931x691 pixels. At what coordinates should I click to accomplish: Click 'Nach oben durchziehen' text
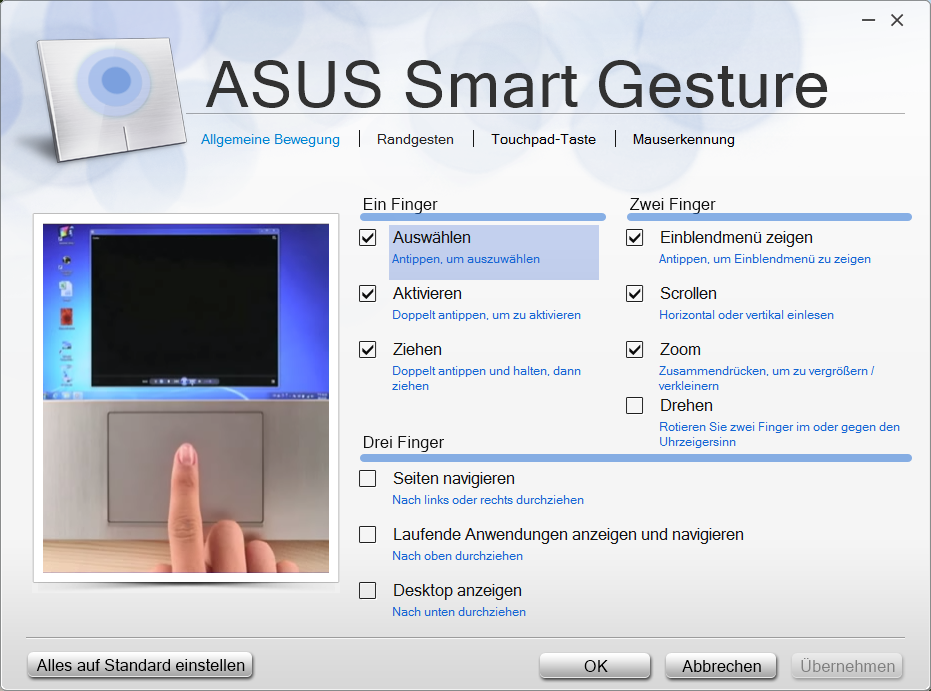coord(458,556)
